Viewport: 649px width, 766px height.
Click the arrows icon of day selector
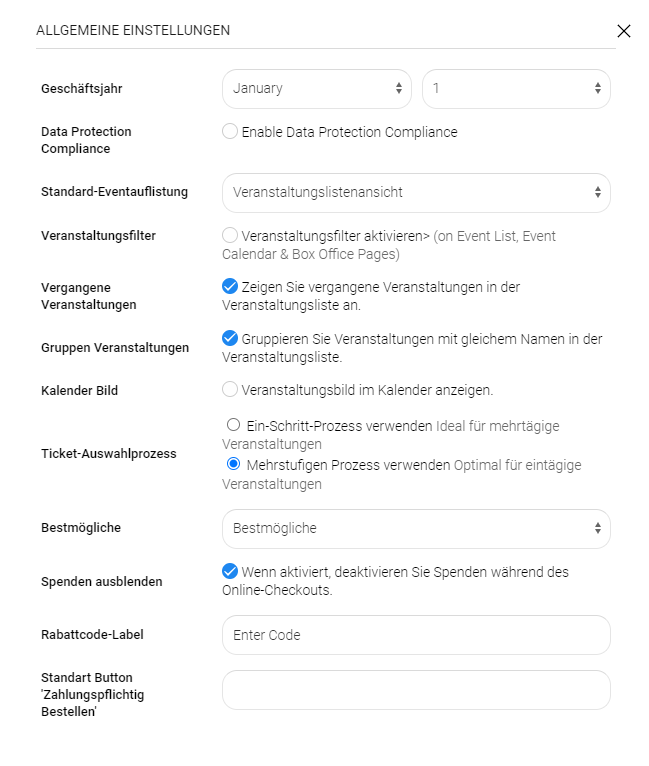click(597, 88)
